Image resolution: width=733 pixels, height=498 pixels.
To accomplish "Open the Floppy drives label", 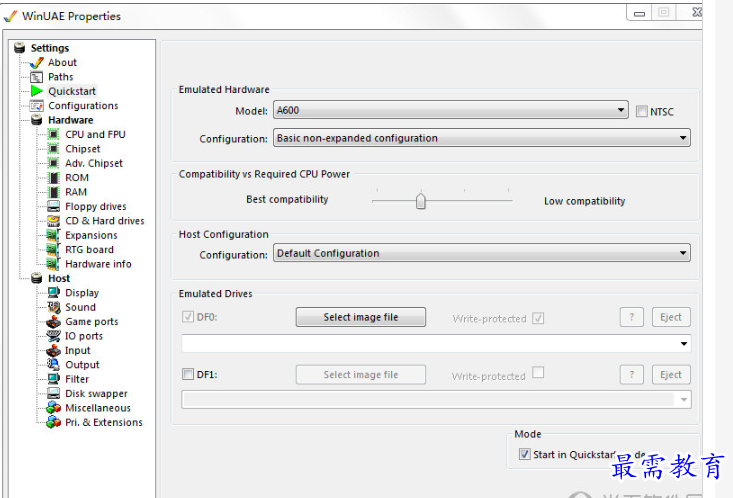I will point(95,207).
